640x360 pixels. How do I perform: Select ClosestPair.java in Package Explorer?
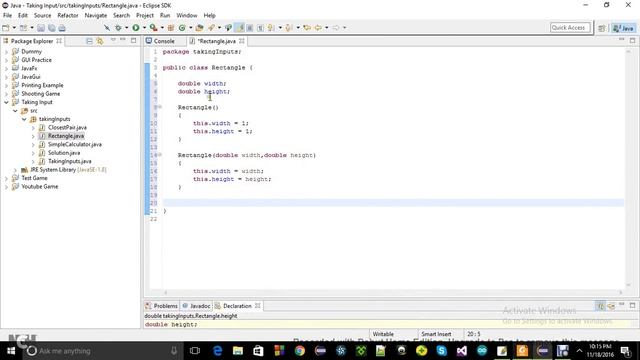click(67, 128)
